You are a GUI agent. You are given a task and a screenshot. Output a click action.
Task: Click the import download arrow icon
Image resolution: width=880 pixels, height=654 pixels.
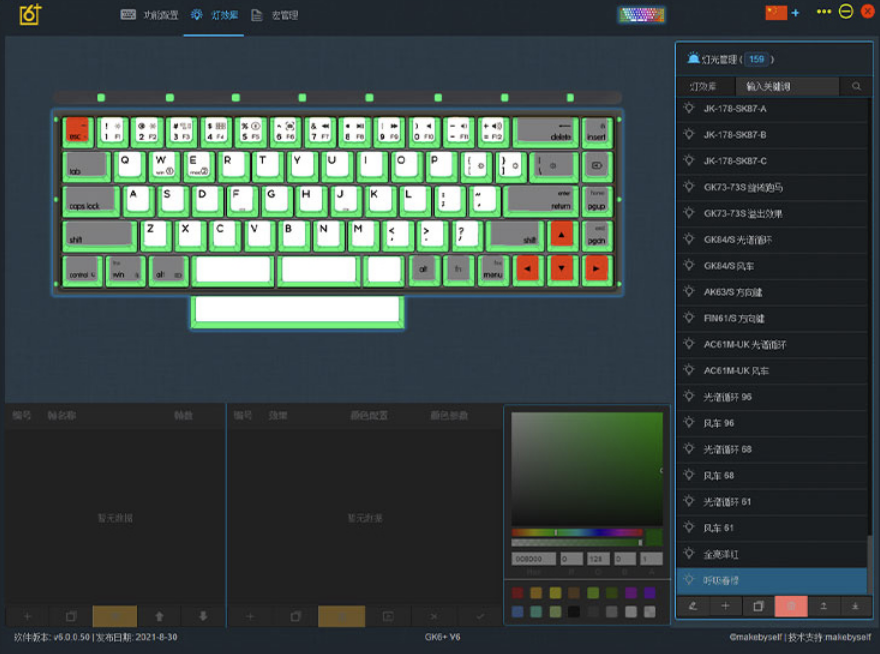click(x=855, y=606)
